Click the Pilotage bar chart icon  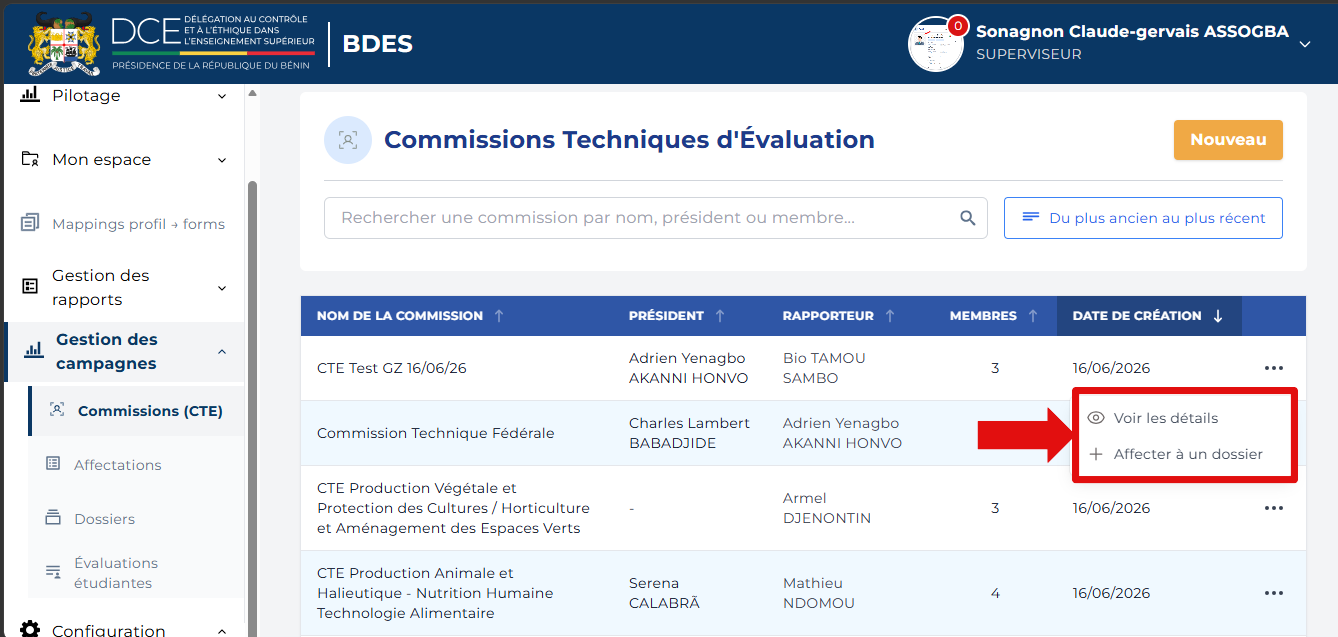pos(30,95)
